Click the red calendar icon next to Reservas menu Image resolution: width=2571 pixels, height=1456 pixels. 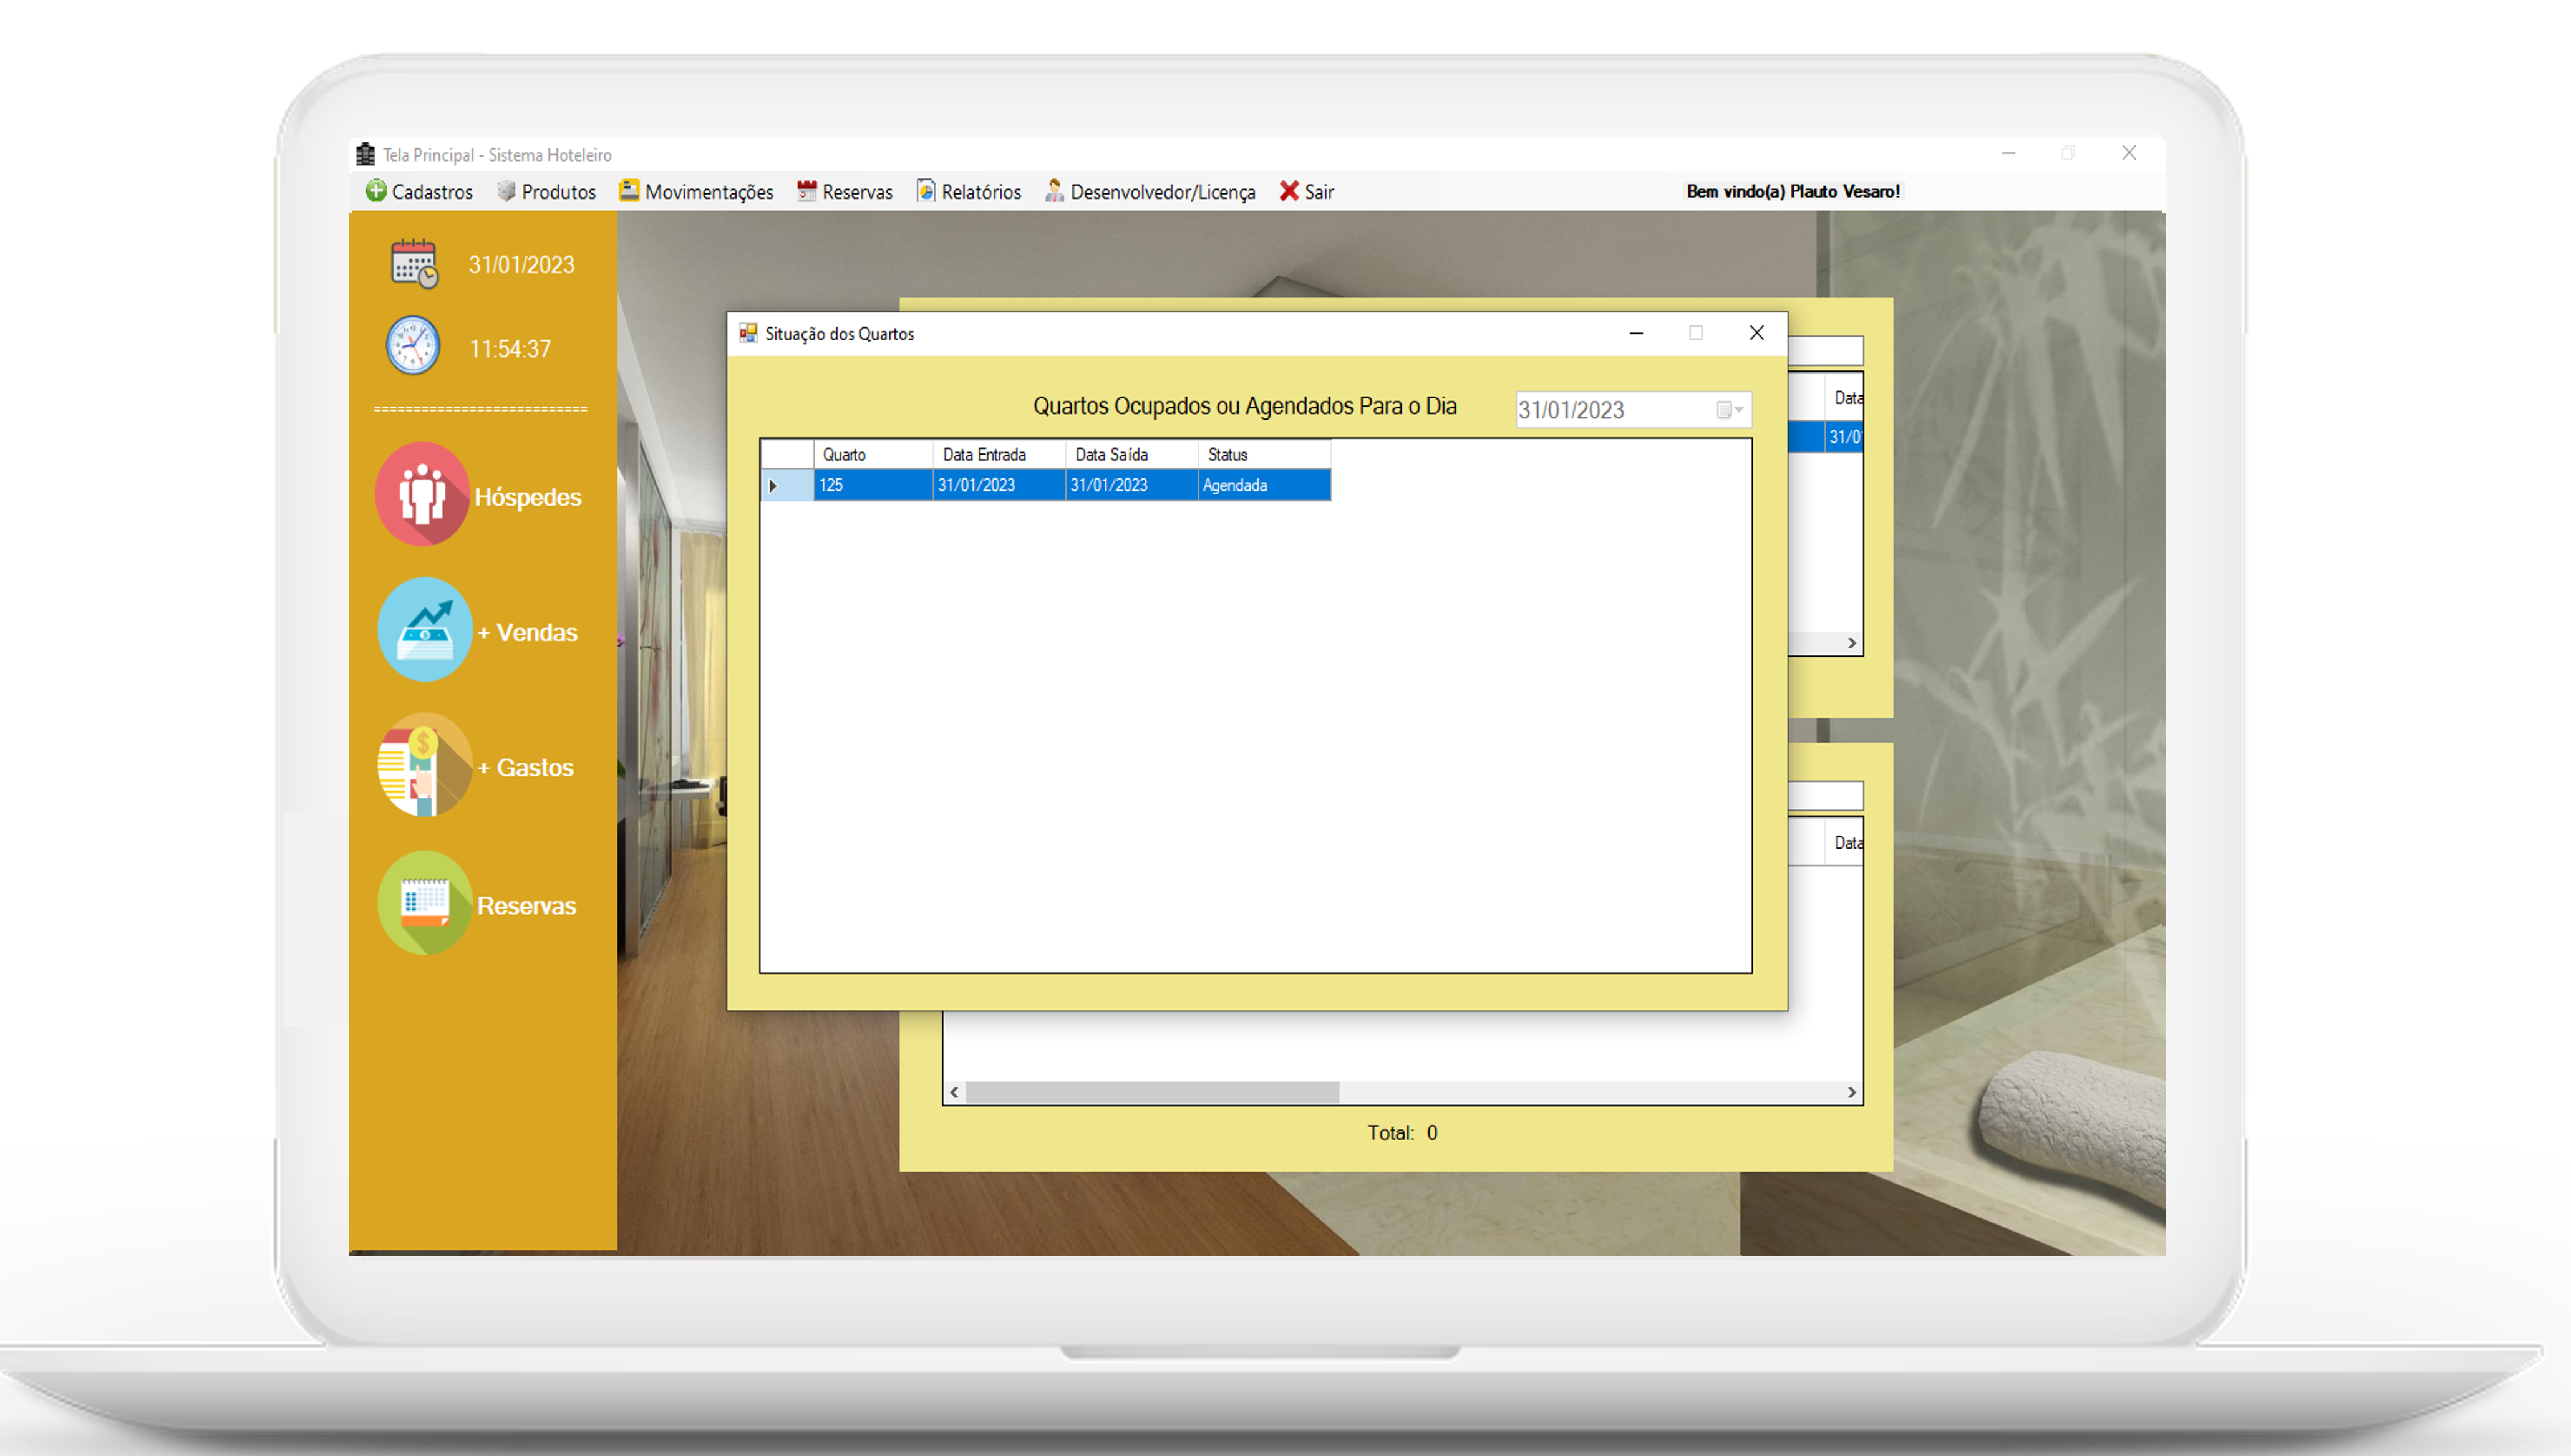806,190
